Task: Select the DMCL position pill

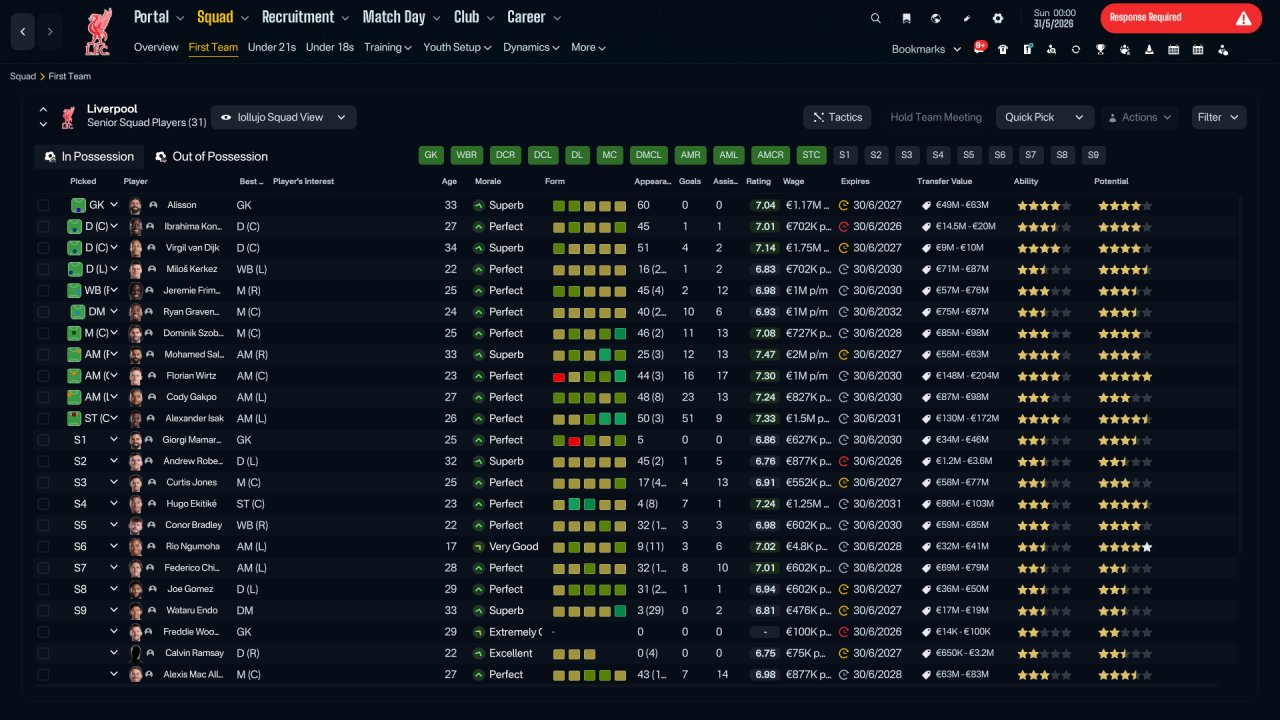Action: pos(648,155)
